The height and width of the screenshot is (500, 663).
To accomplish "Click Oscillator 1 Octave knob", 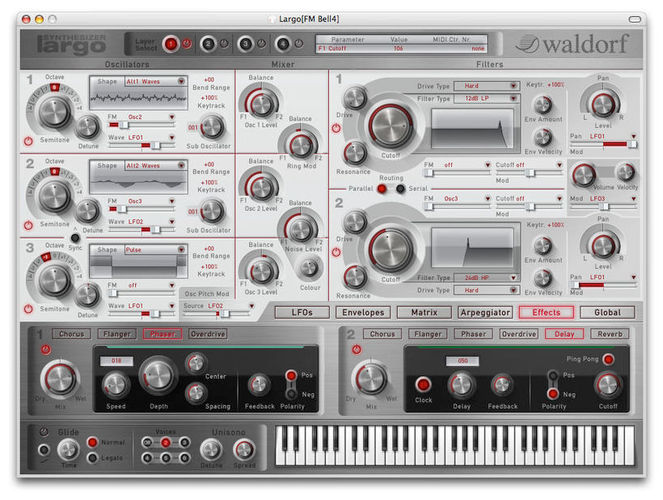I will 55,112.
